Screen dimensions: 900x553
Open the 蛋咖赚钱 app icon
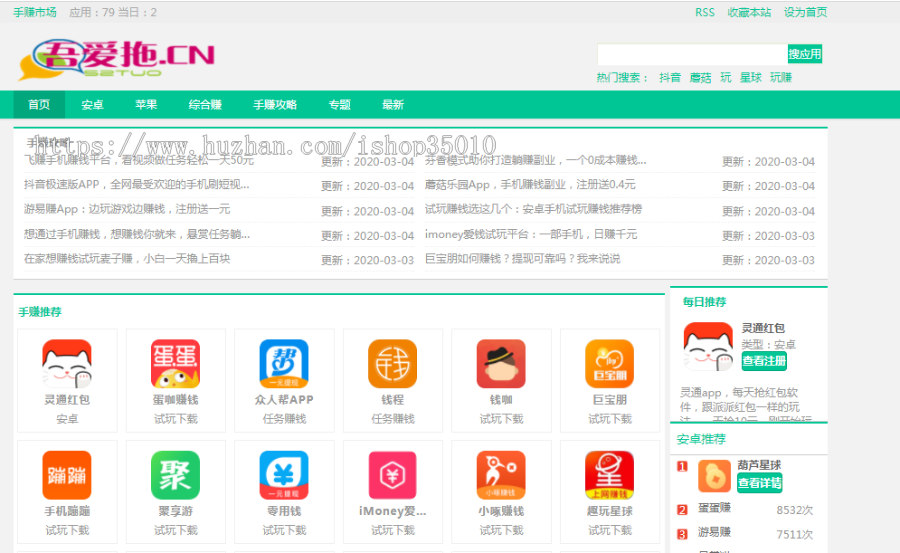click(x=175, y=363)
